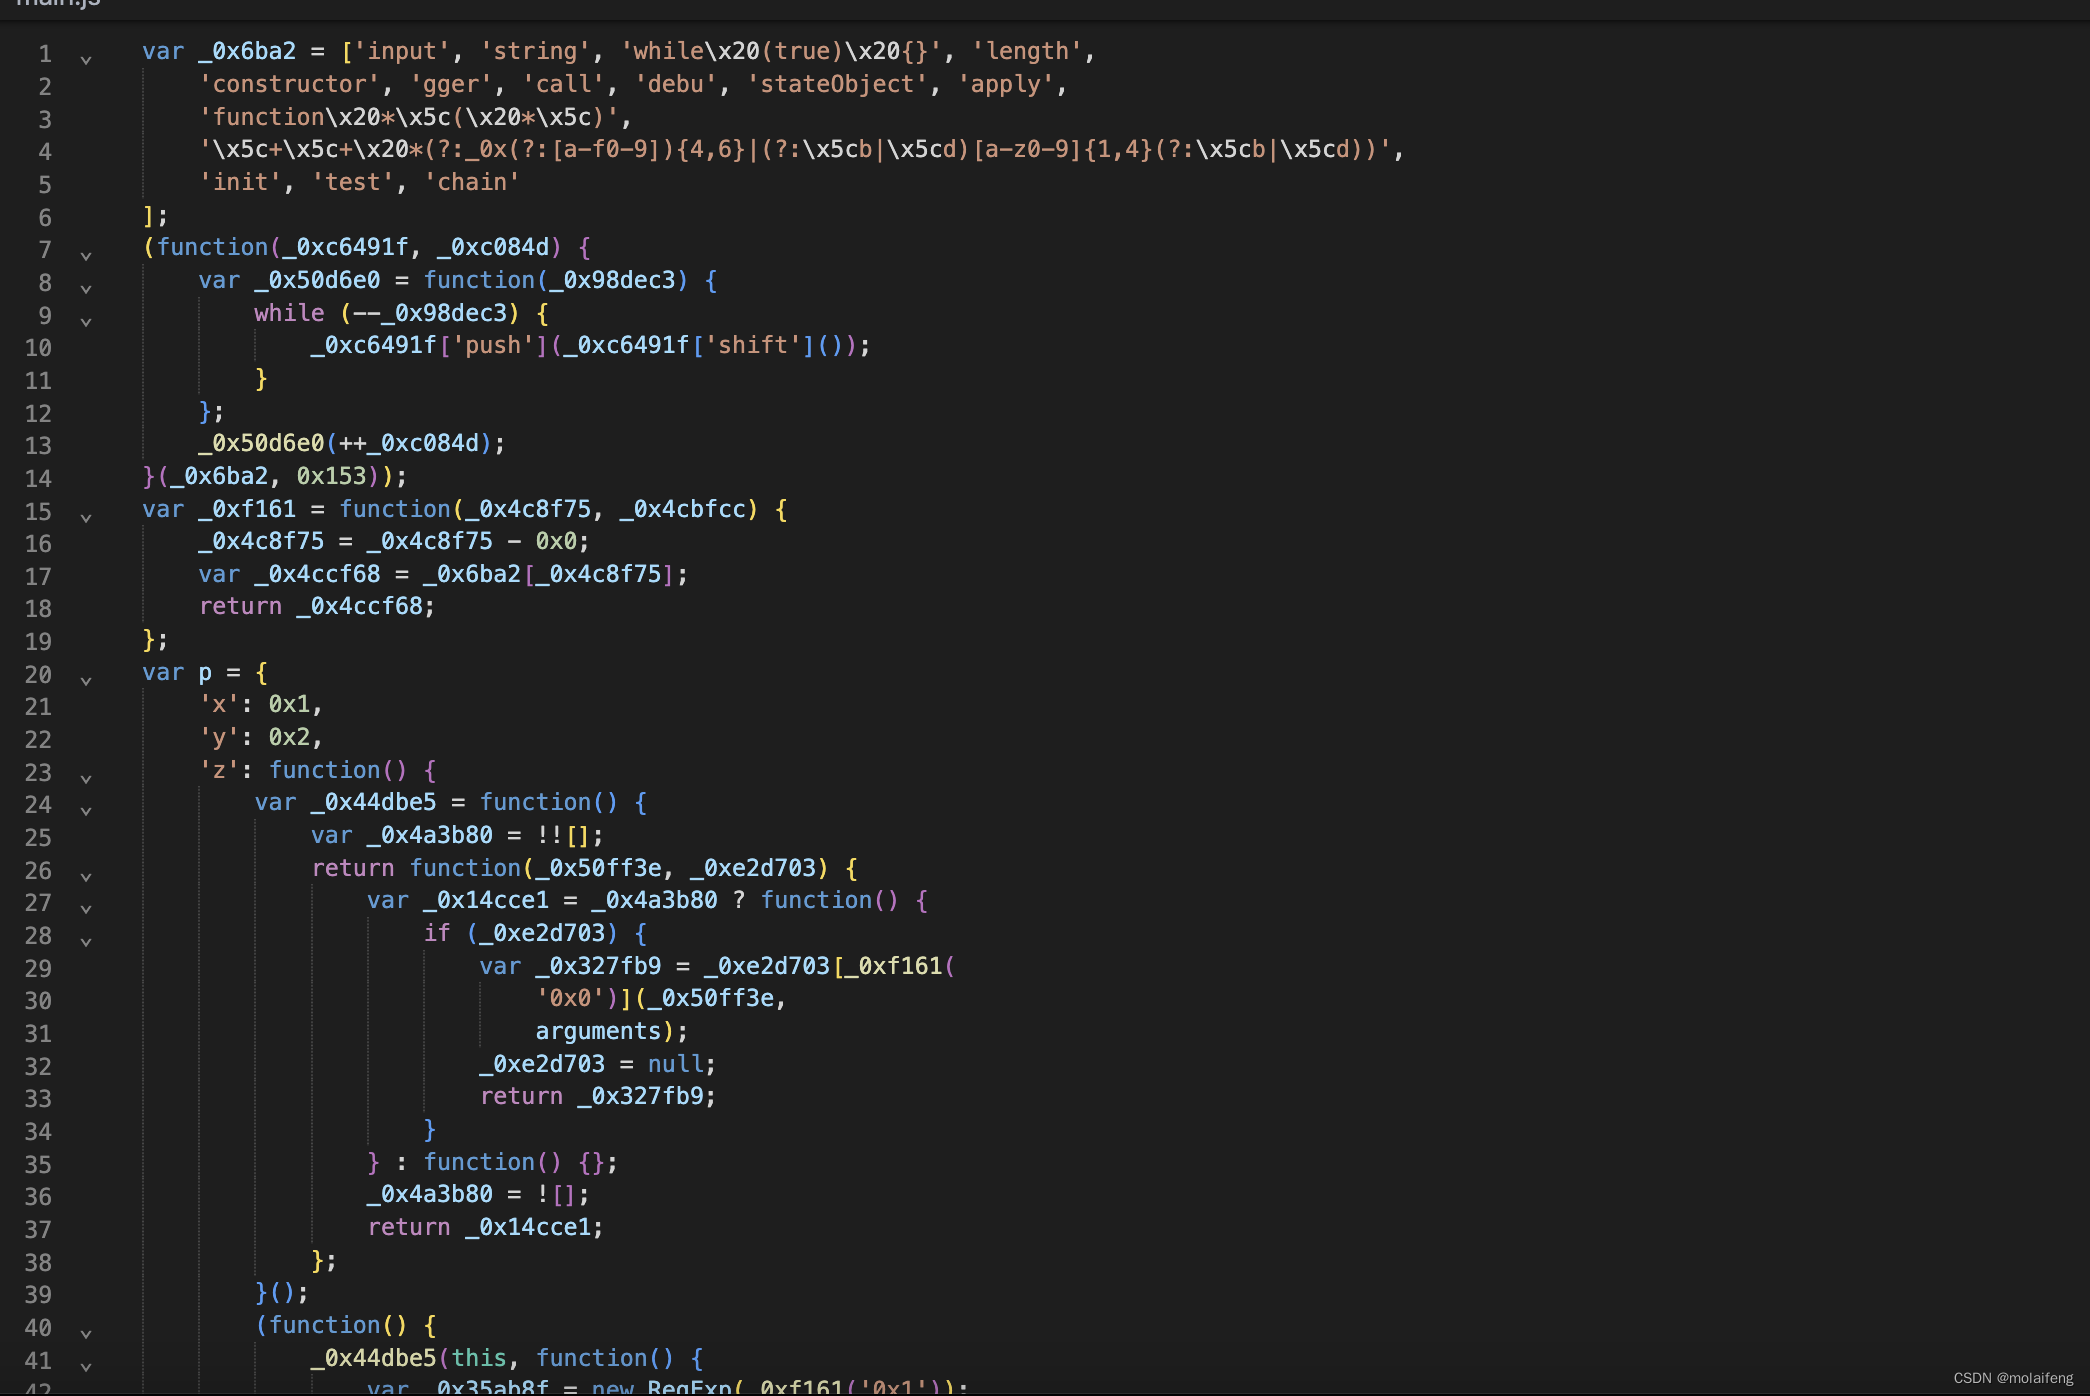This screenshot has width=2090, height=1396.
Task: Click the '!![]' expression on line 25
Action: [x=563, y=835]
